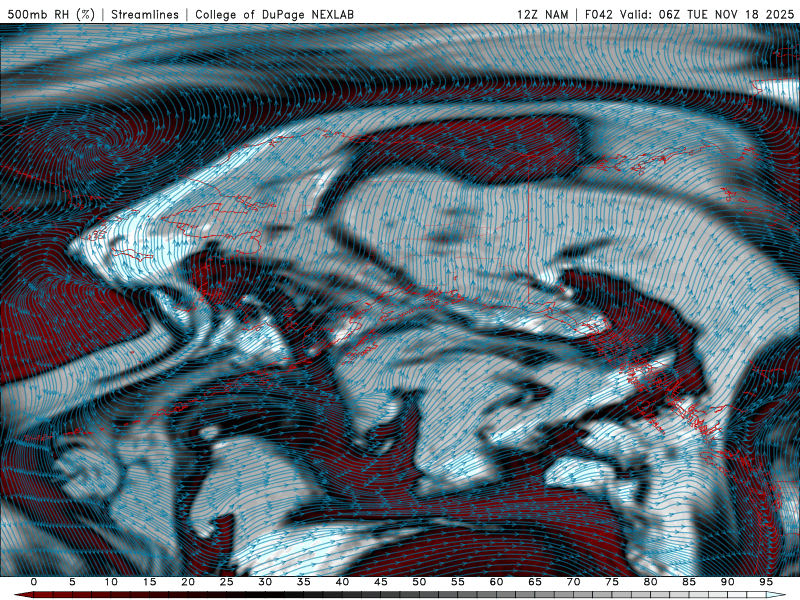Click the colorbar label "50"
The image size is (800, 600).
pyautogui.click(x=419, y=582)
